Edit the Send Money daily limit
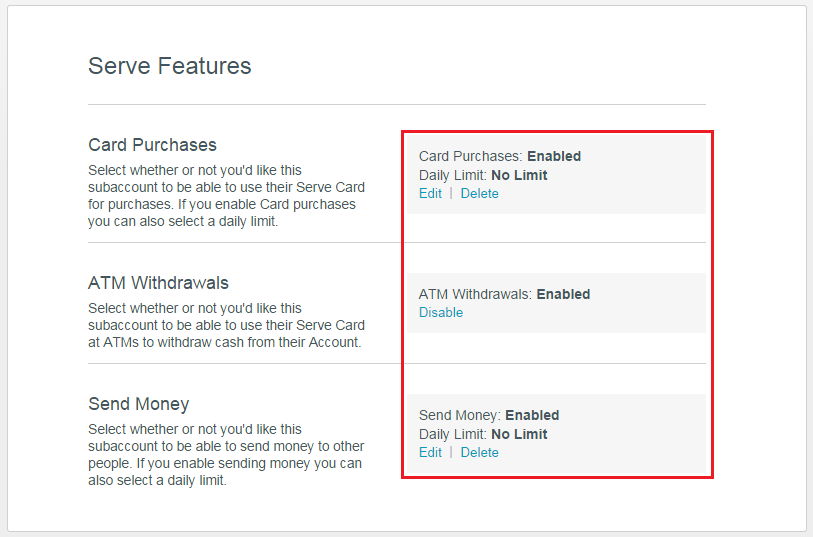Viewport: 813px width, 537px height. [430, 453]
